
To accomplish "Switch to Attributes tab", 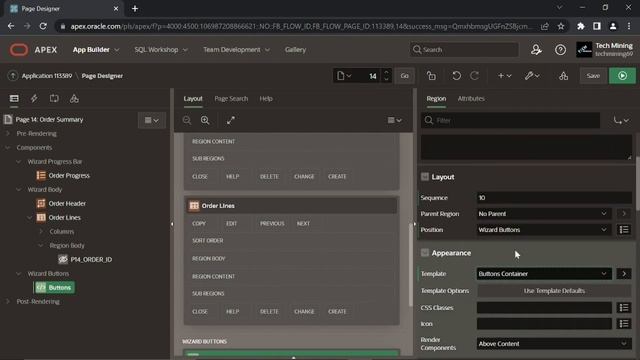I will pyautogui.click(x=471, y=99).
